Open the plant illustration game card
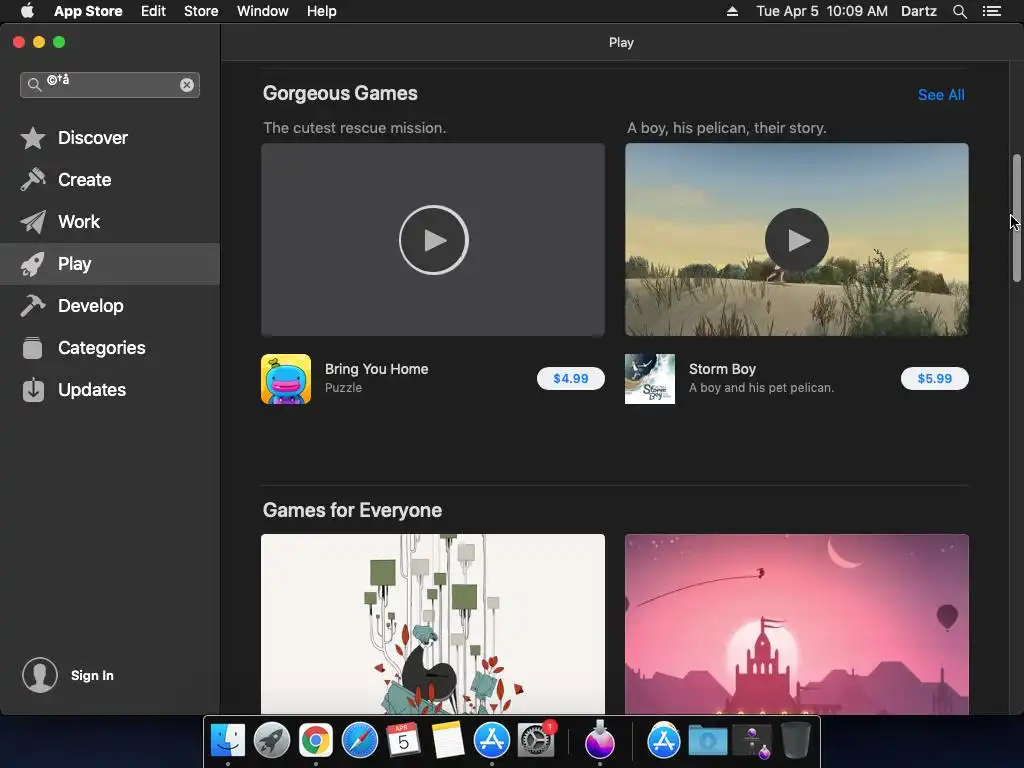 [433, 624]
